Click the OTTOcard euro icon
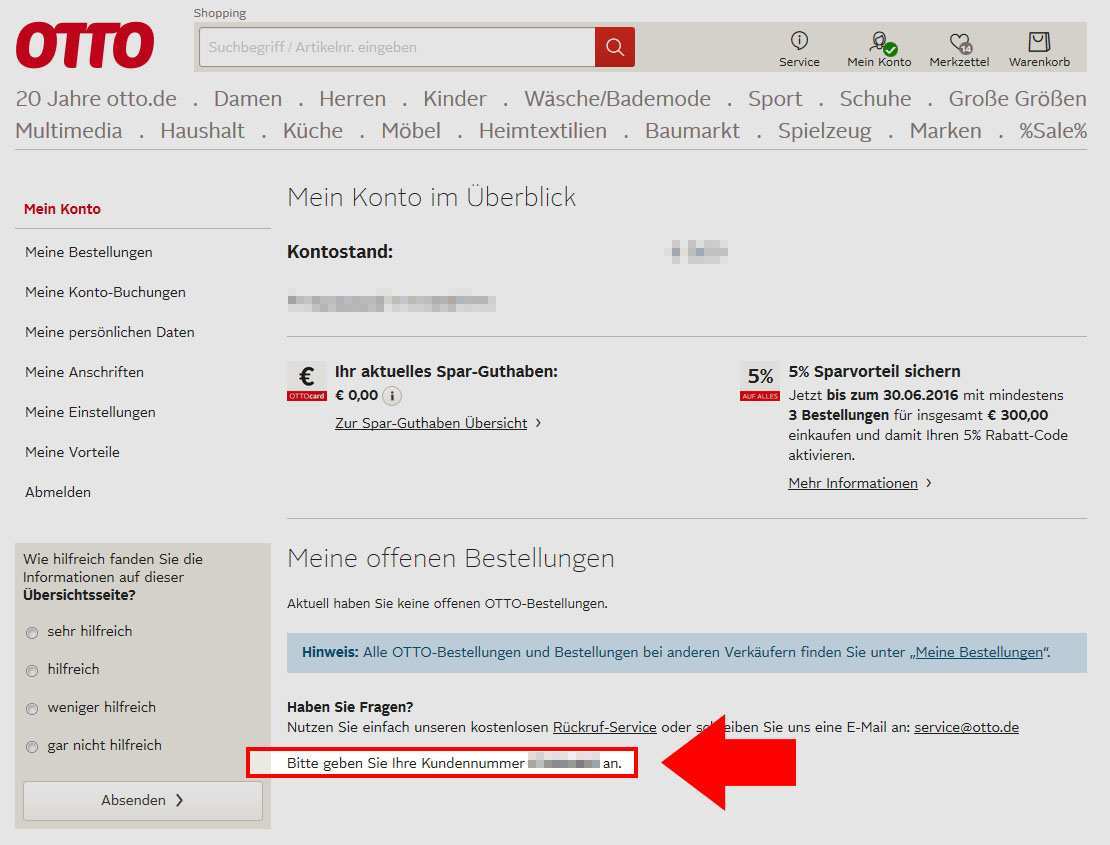1110x845 pixels. [306, 381]
